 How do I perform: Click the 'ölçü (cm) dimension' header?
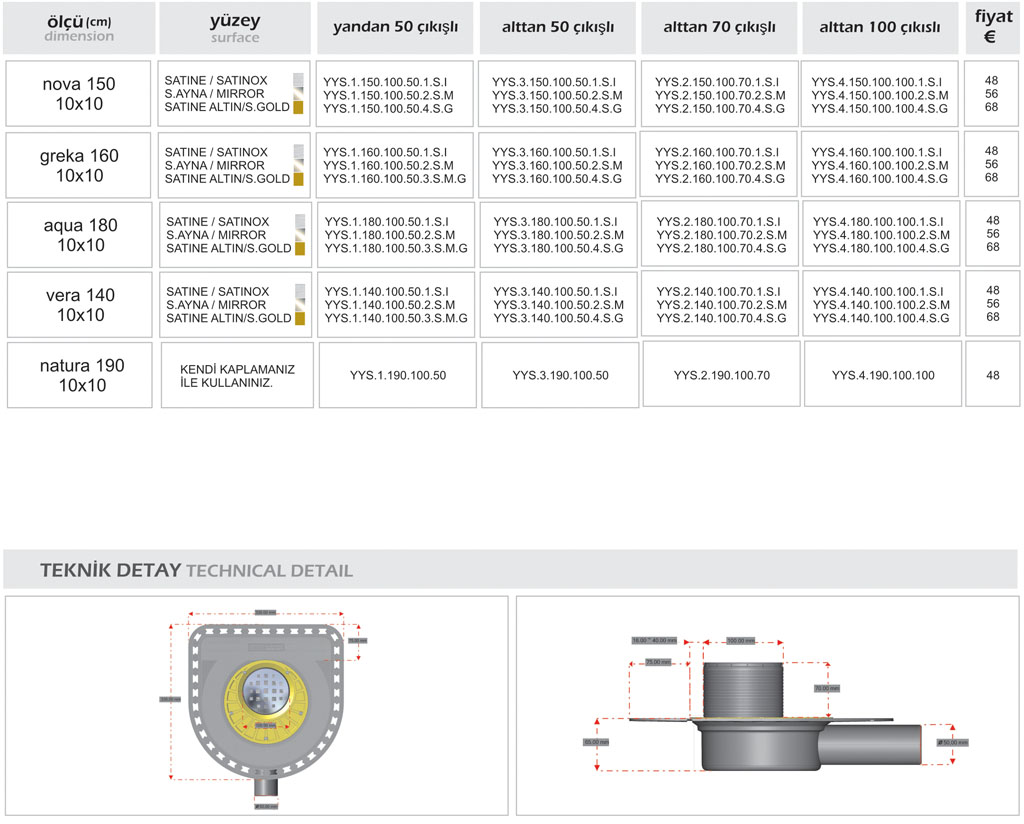click(x=79, y=28)
